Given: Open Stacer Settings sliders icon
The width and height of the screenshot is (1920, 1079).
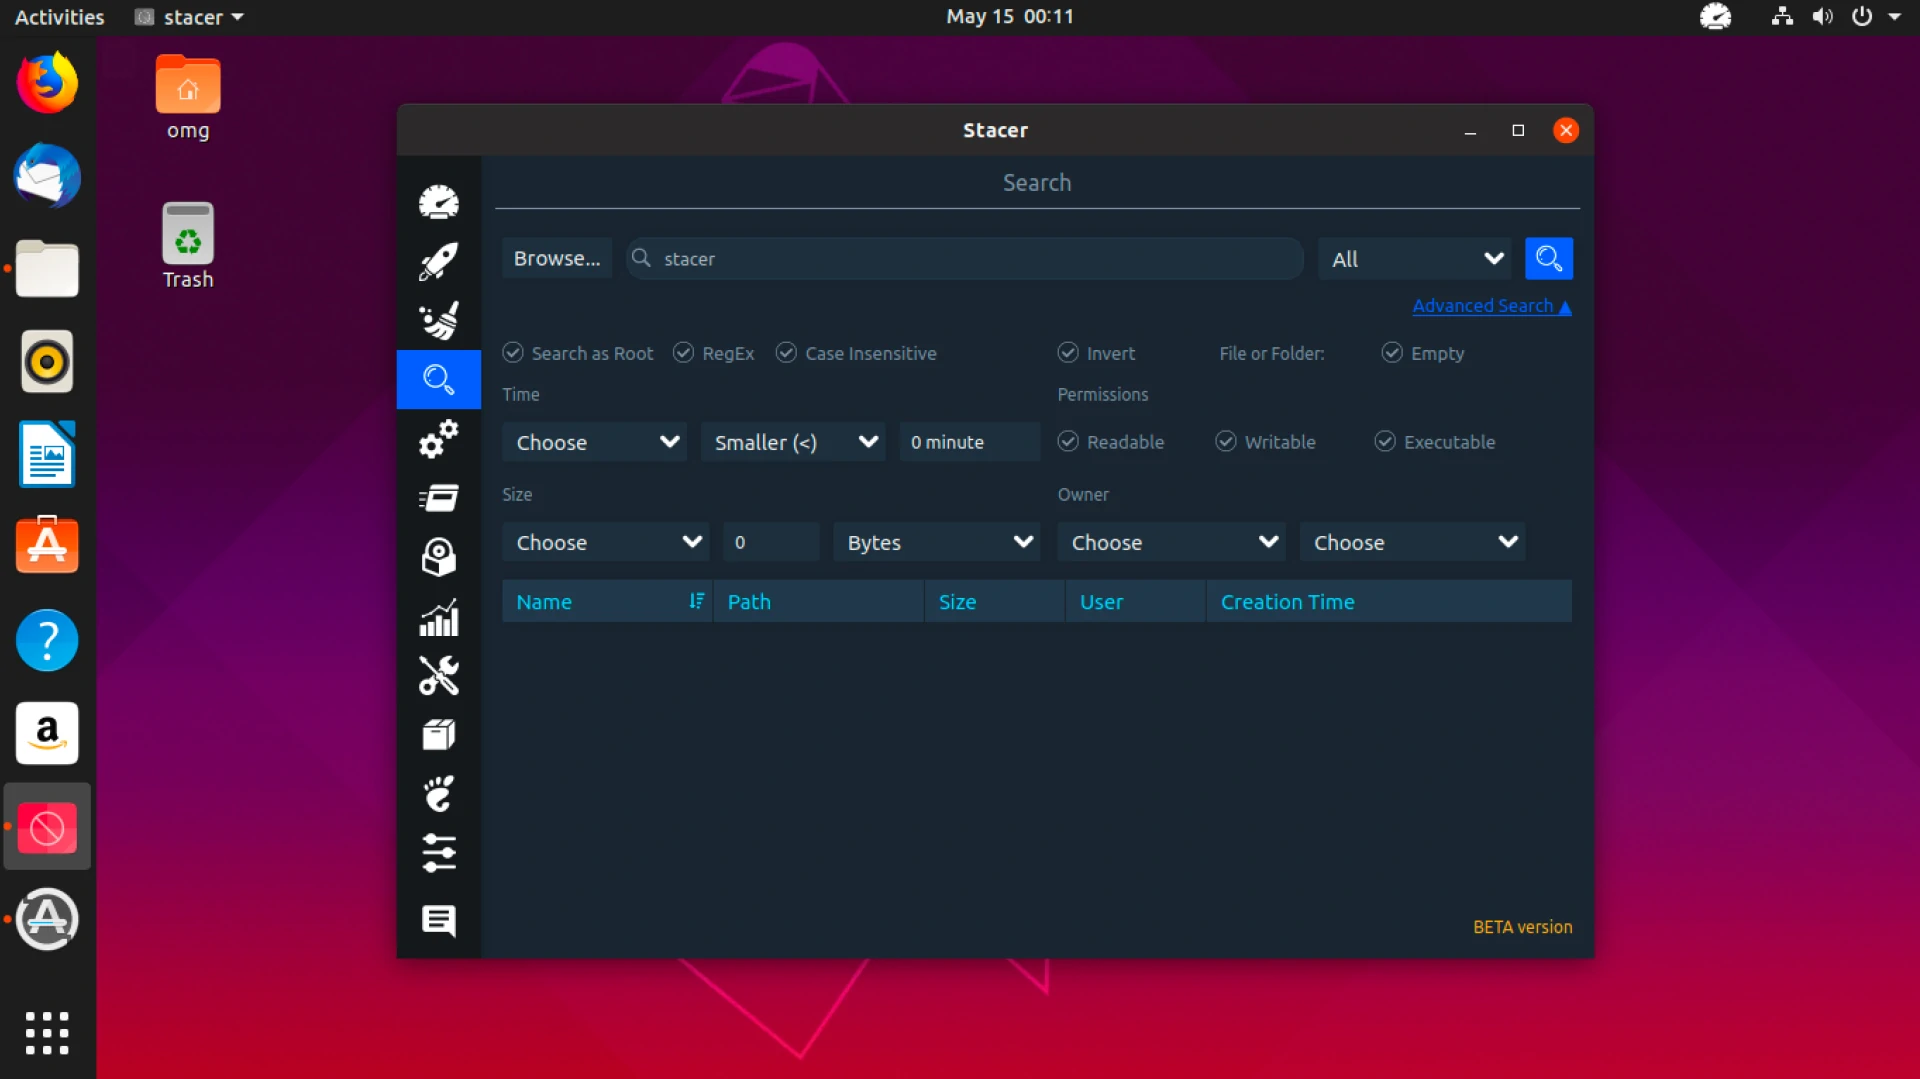Looking at the screenshot, I should (438, 853).
